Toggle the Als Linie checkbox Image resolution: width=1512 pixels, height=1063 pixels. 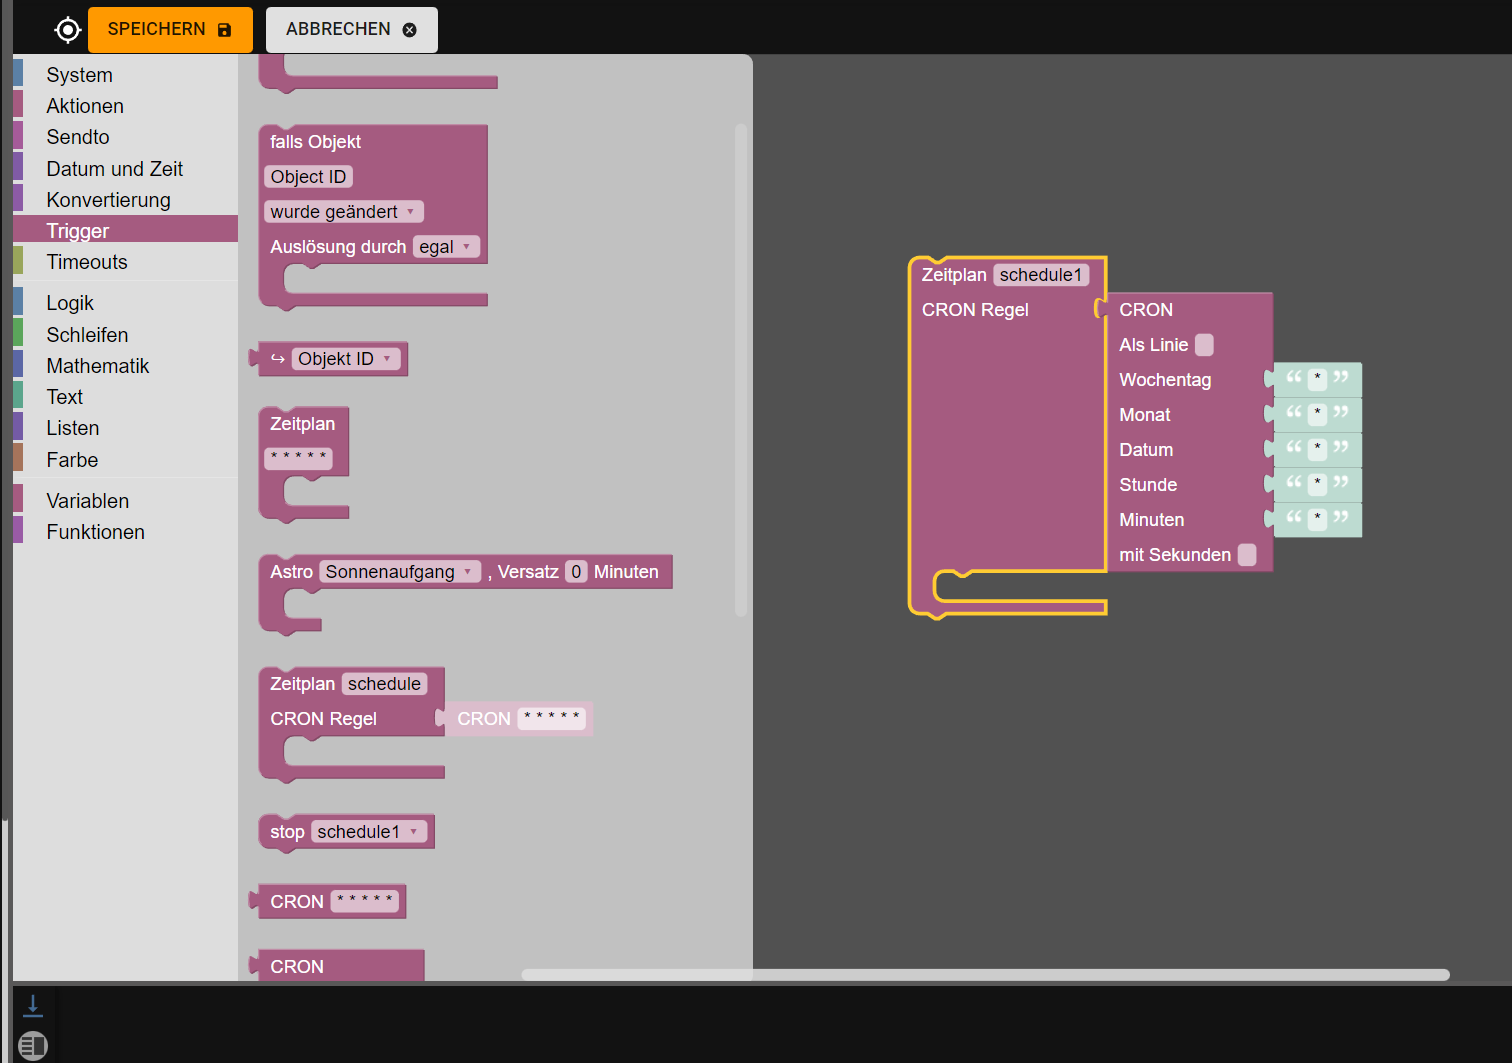1205,345
